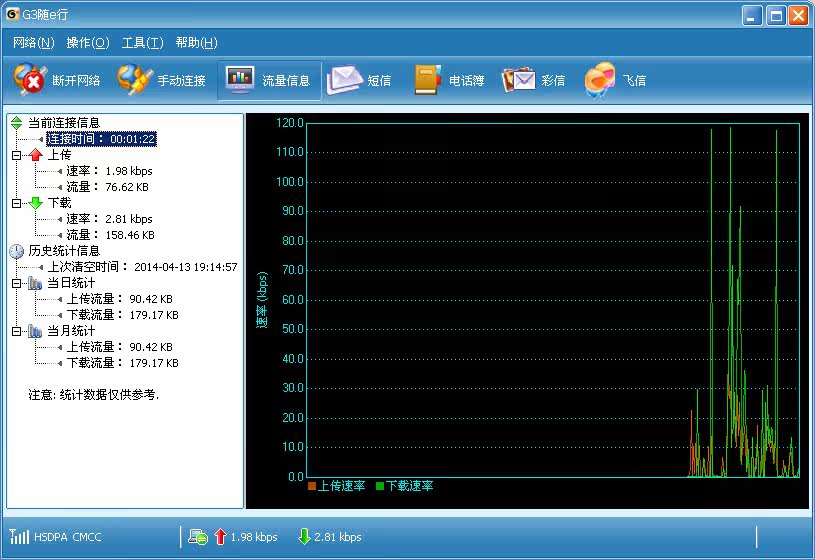815x560 pixels.
Task: Open the Network (网络) menu
Action: point(33,43)
